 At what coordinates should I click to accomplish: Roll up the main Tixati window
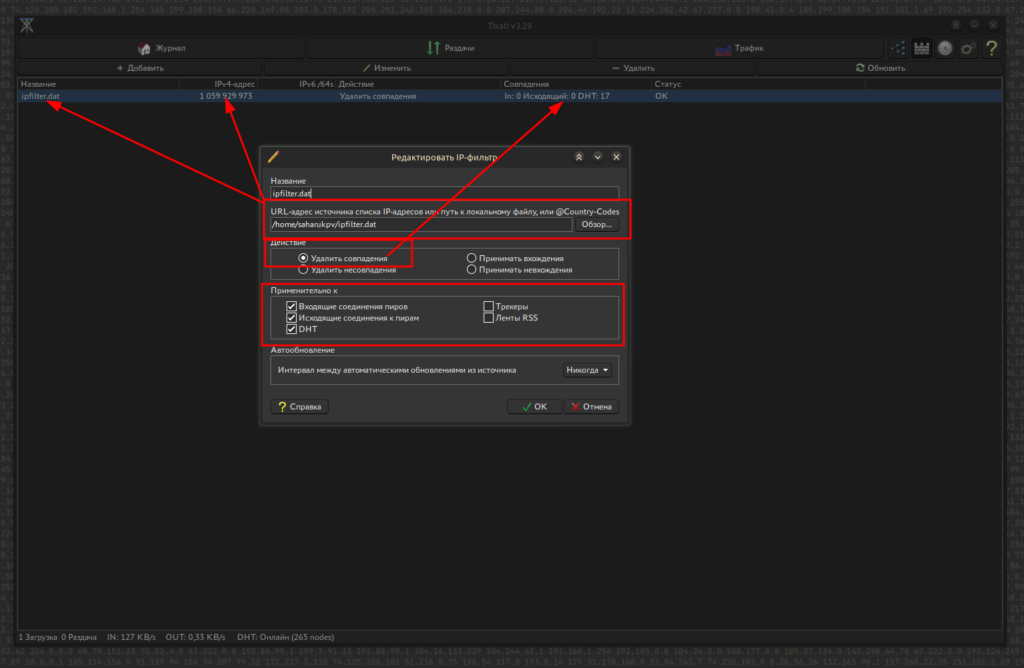point(955,25)
